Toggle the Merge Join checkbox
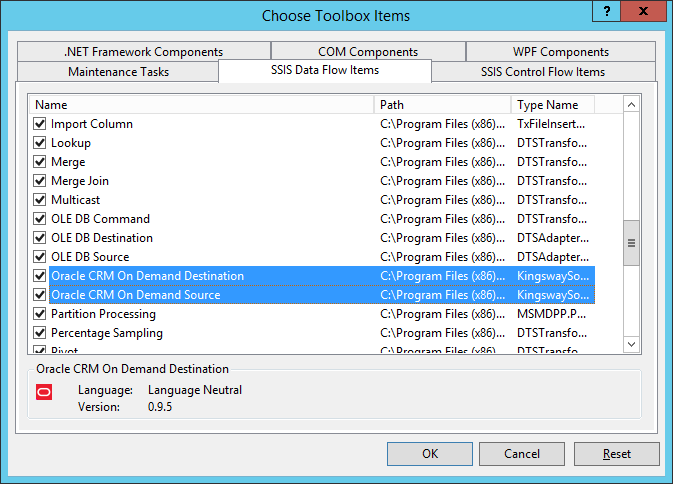 pos(40,181)
